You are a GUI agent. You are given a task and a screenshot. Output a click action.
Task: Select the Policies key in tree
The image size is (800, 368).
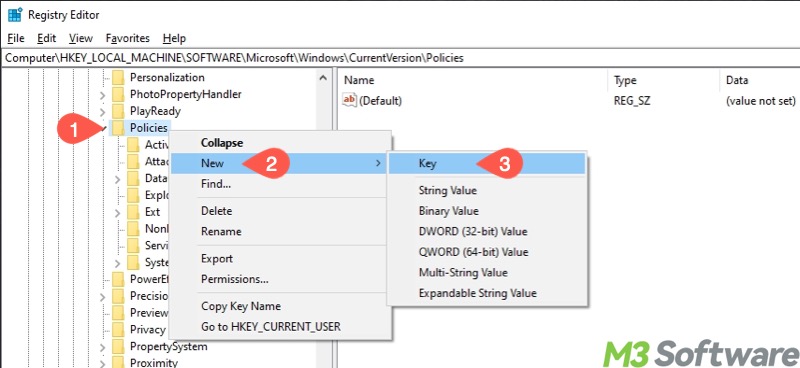148,128
